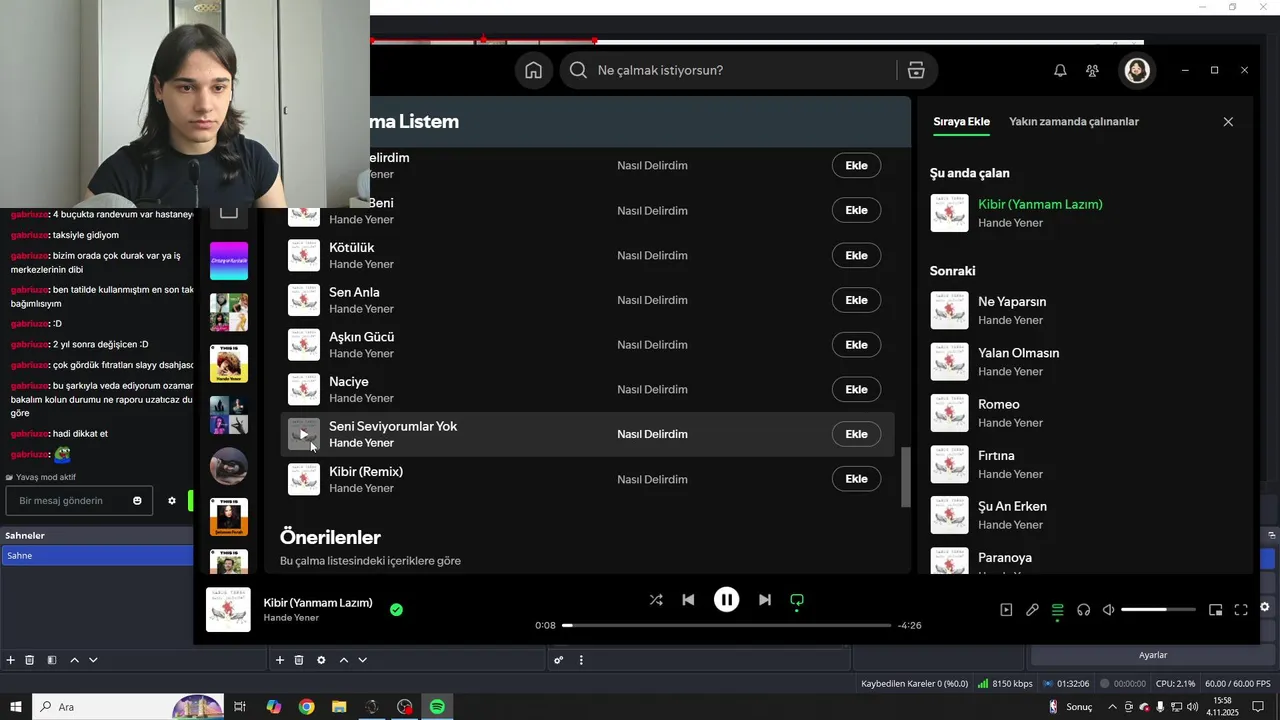Open the Windows Start menu
This screenshot has height=720, width=1280.
[x=16, y=707]
